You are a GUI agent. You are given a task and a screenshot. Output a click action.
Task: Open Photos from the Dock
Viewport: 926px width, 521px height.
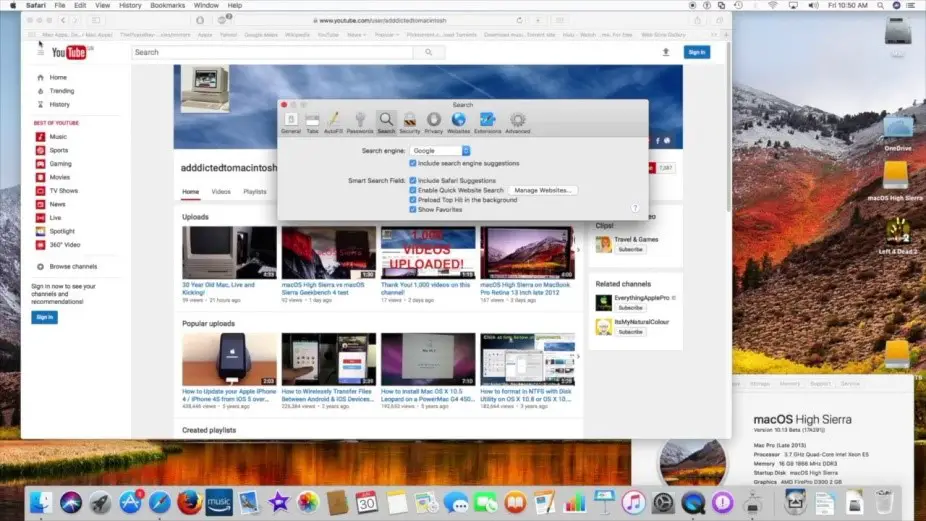(307, 503)
